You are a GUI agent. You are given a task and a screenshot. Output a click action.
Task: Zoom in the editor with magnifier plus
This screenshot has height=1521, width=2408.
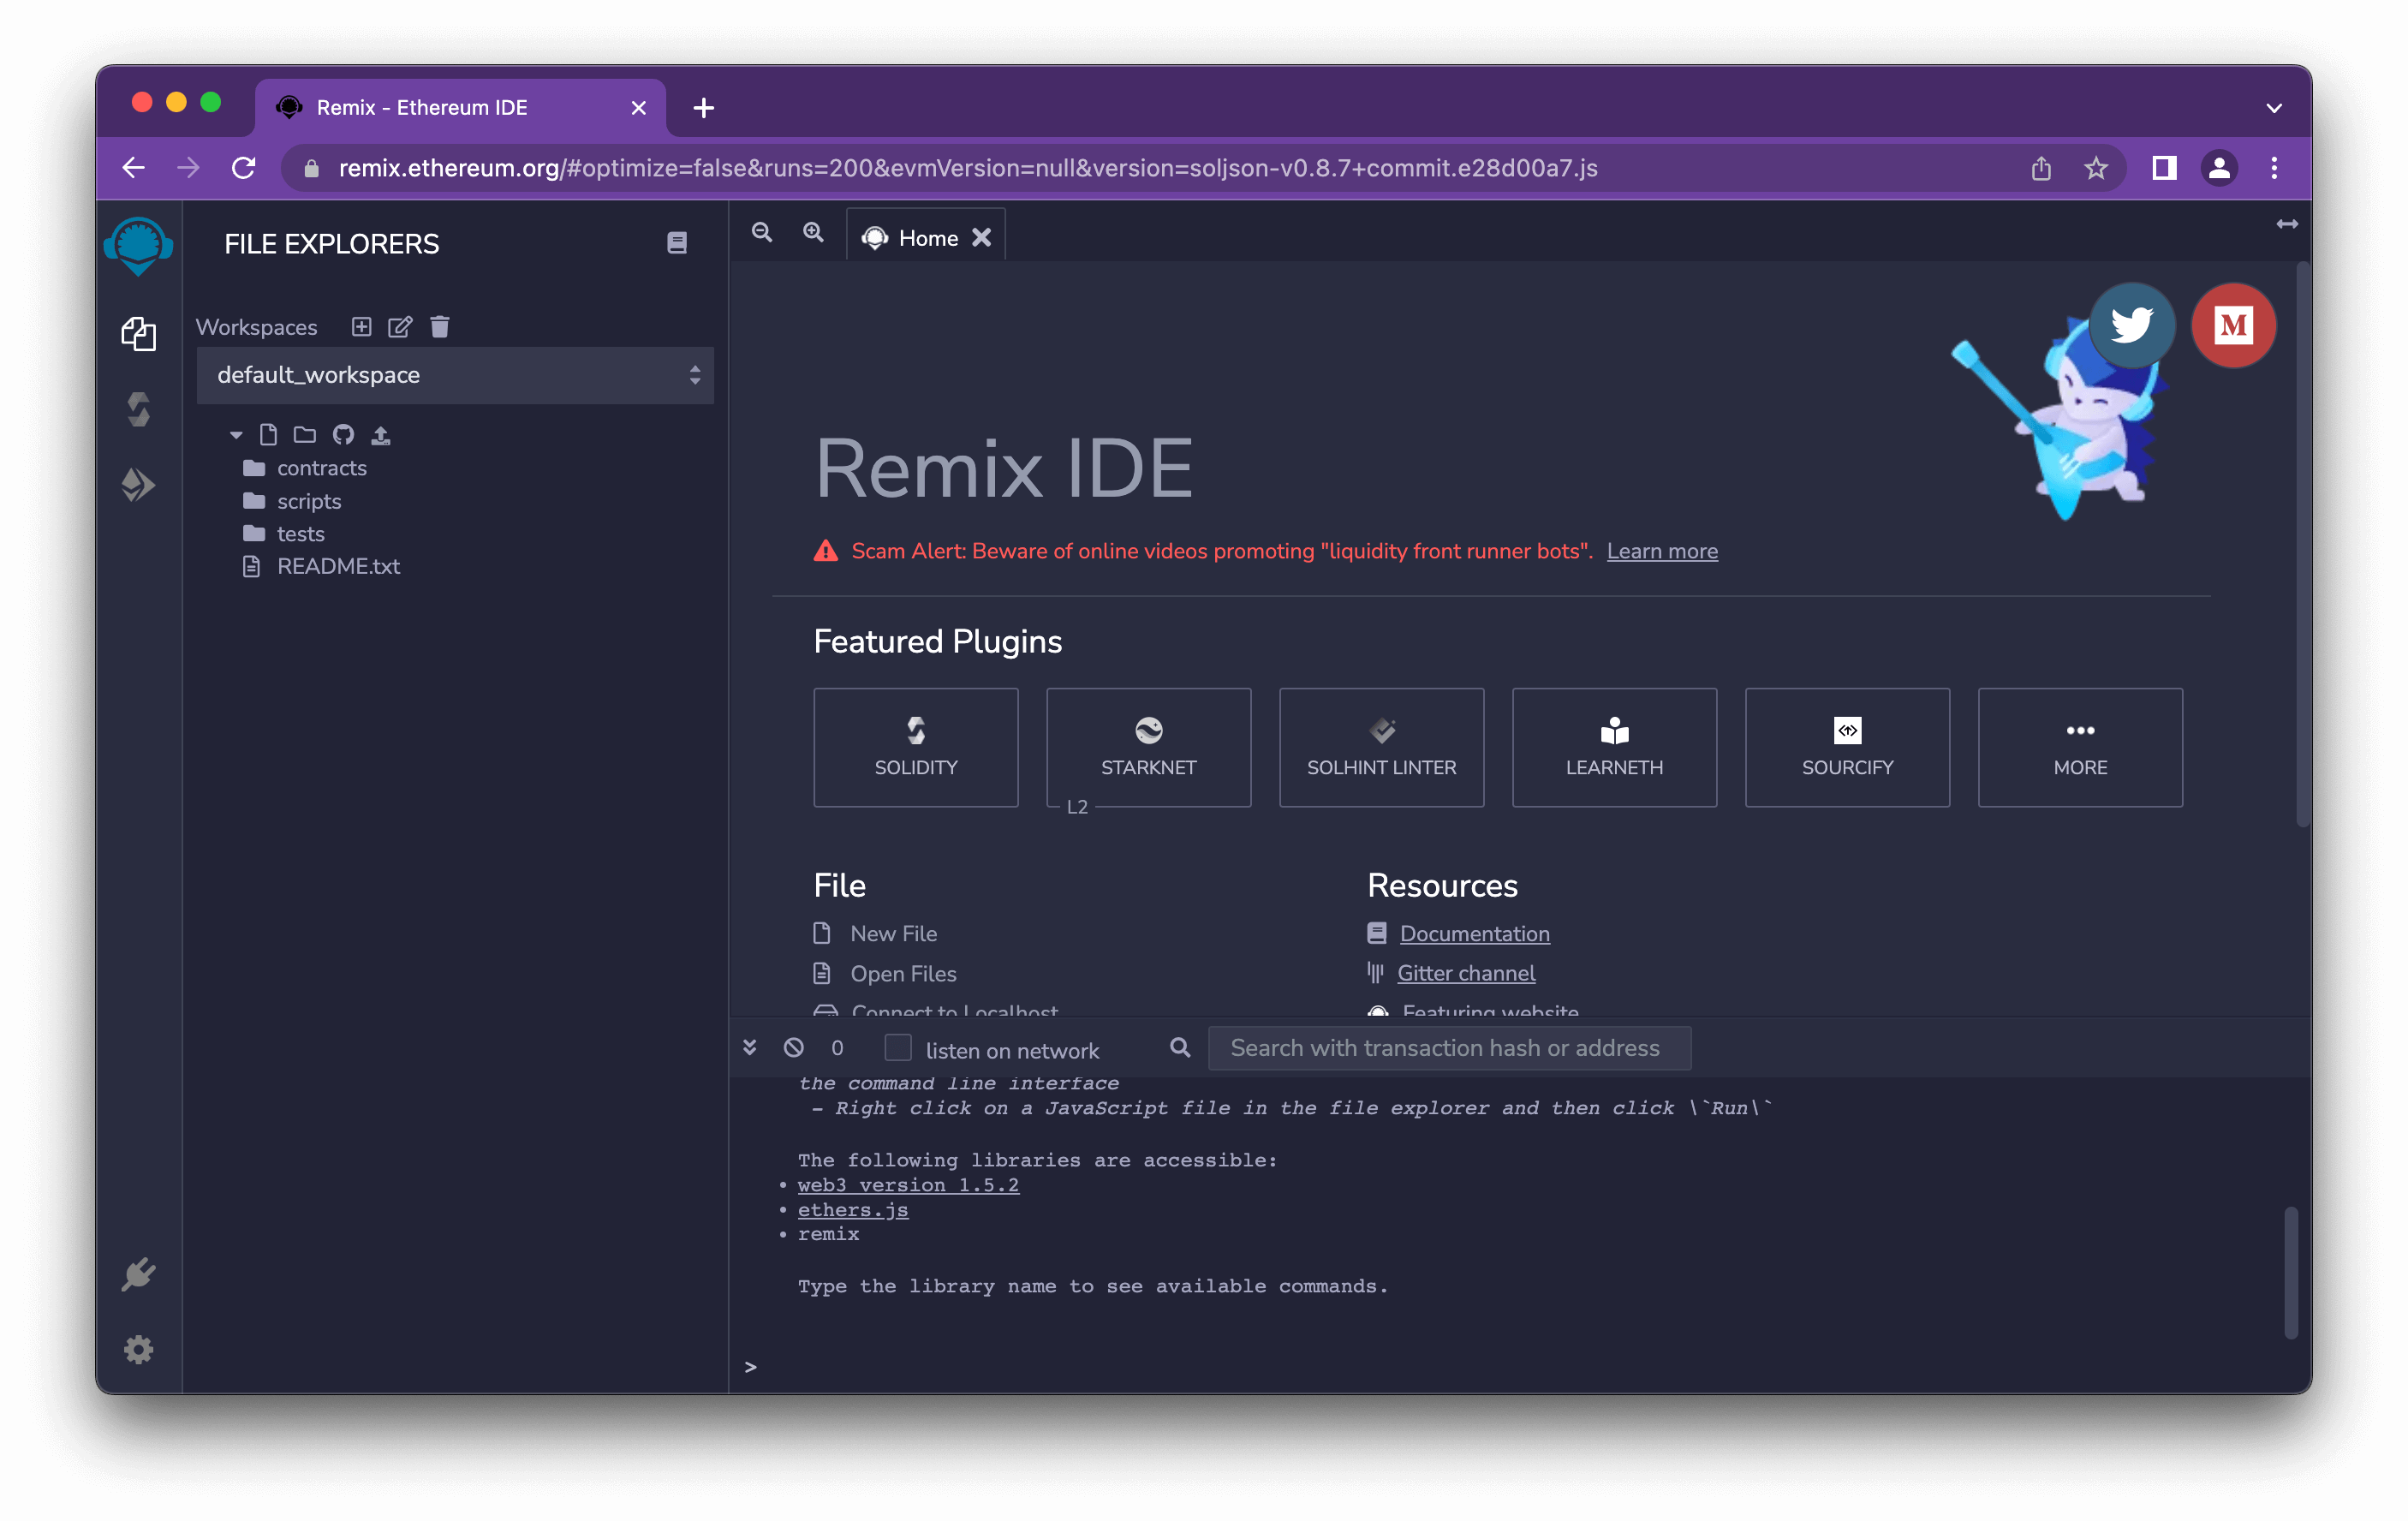814,233
